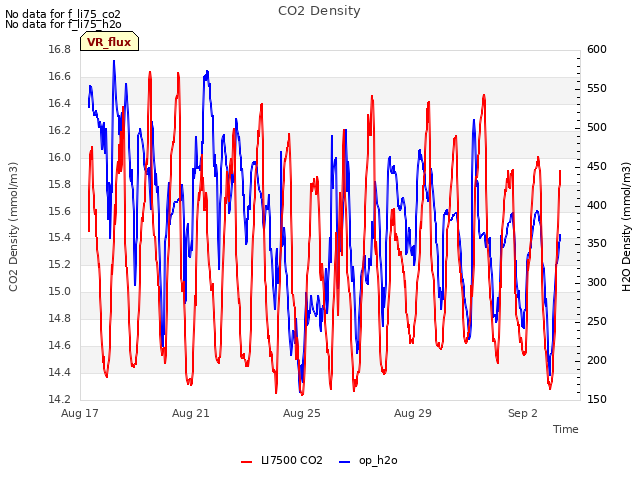
Task: Select the op_h2o legend label
Action: click(x=378, y=460)
